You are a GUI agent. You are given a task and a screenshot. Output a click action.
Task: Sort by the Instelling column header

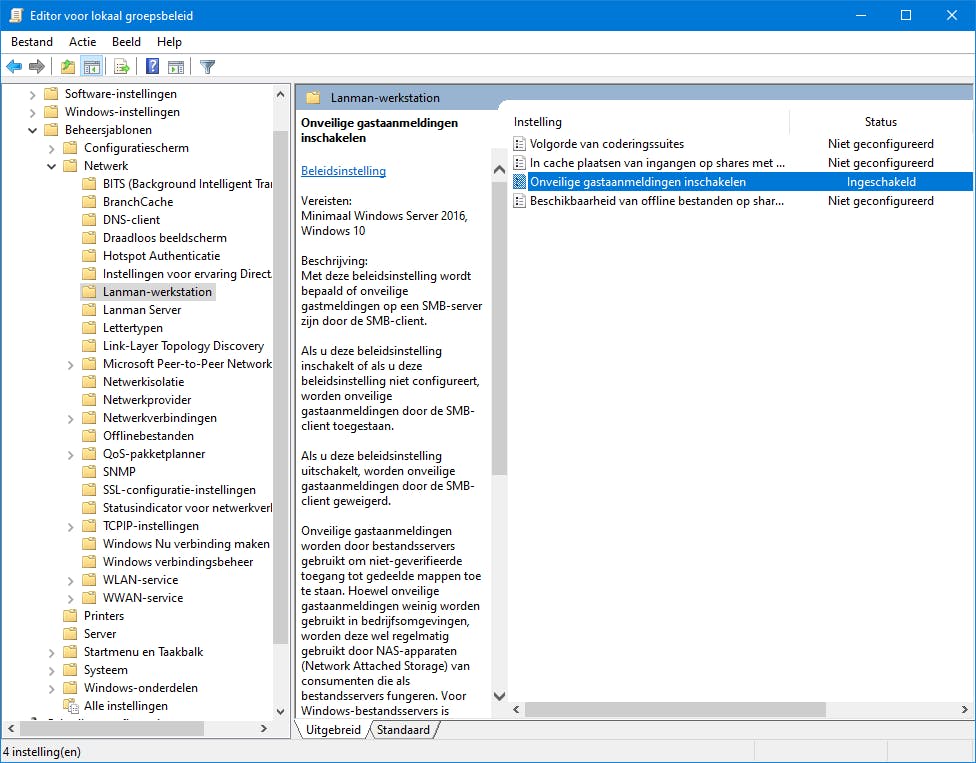pyautogui.click(x=649, y=122)
